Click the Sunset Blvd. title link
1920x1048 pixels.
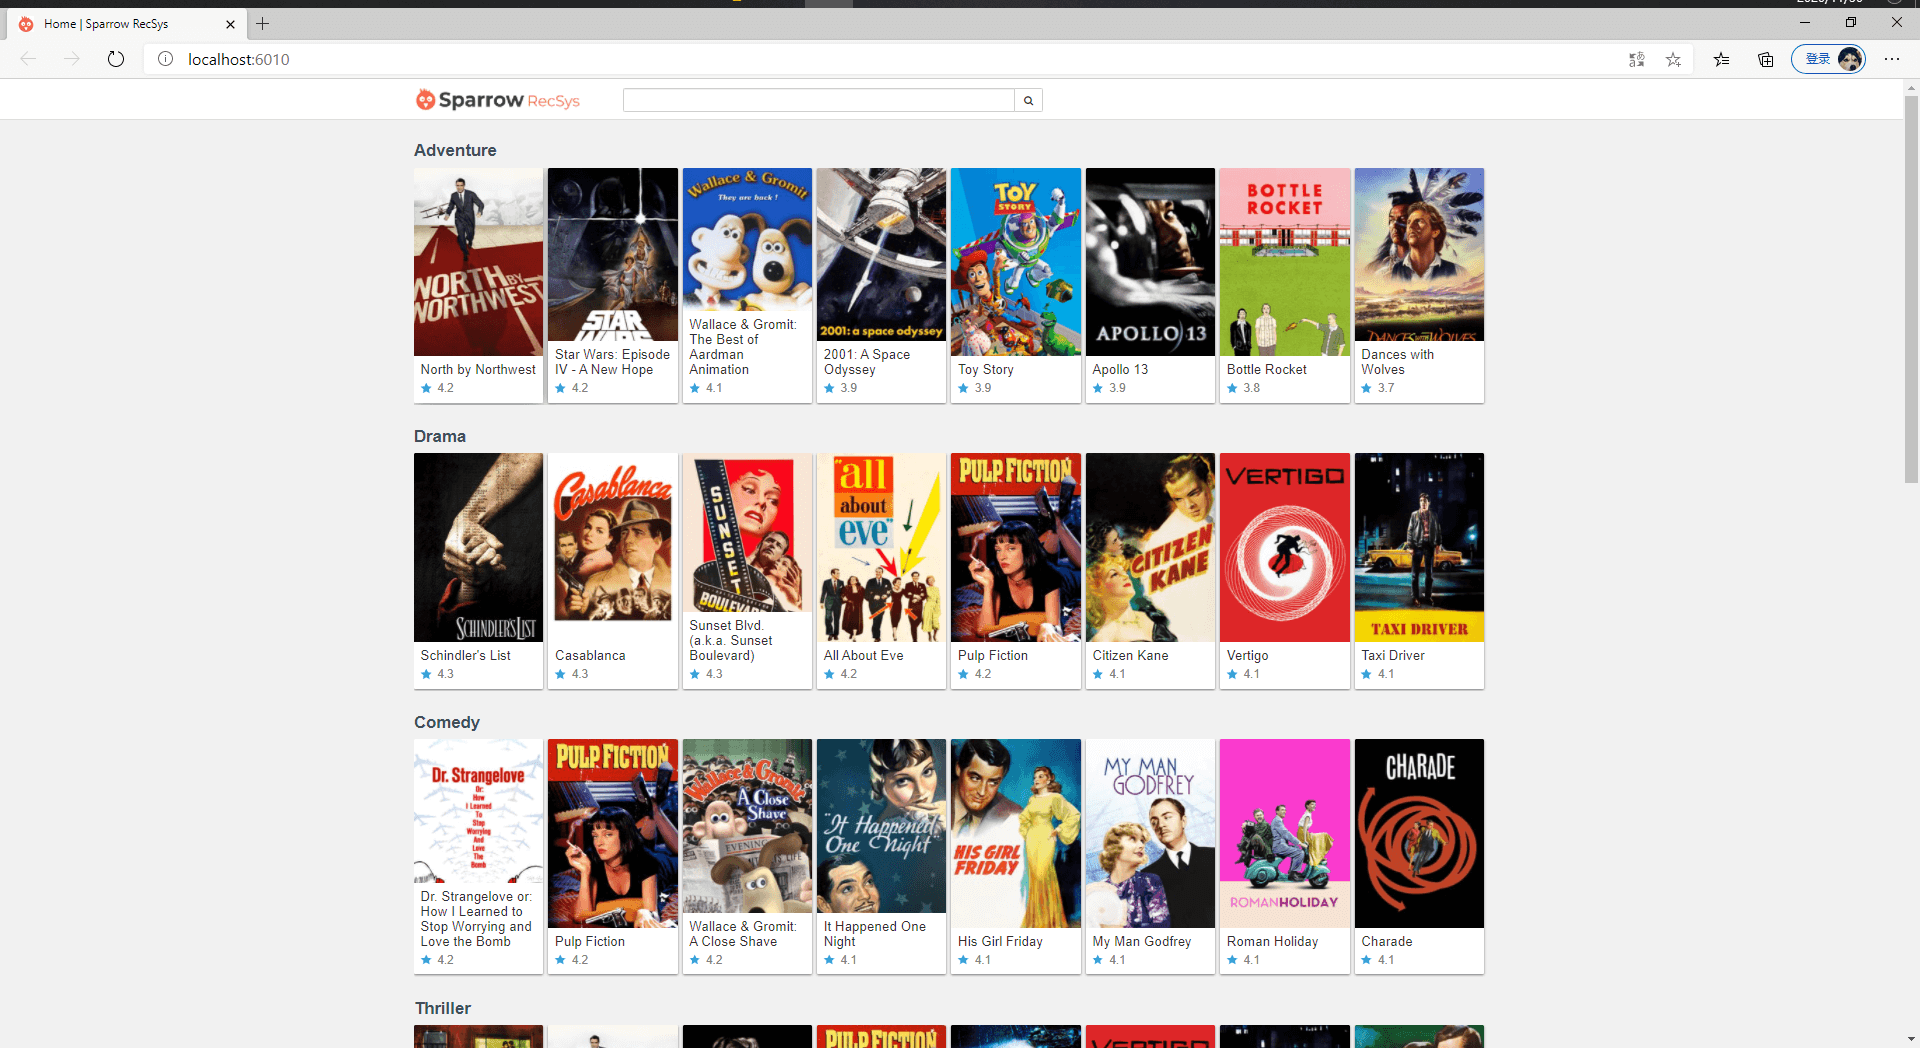click(x=731, y=640)
